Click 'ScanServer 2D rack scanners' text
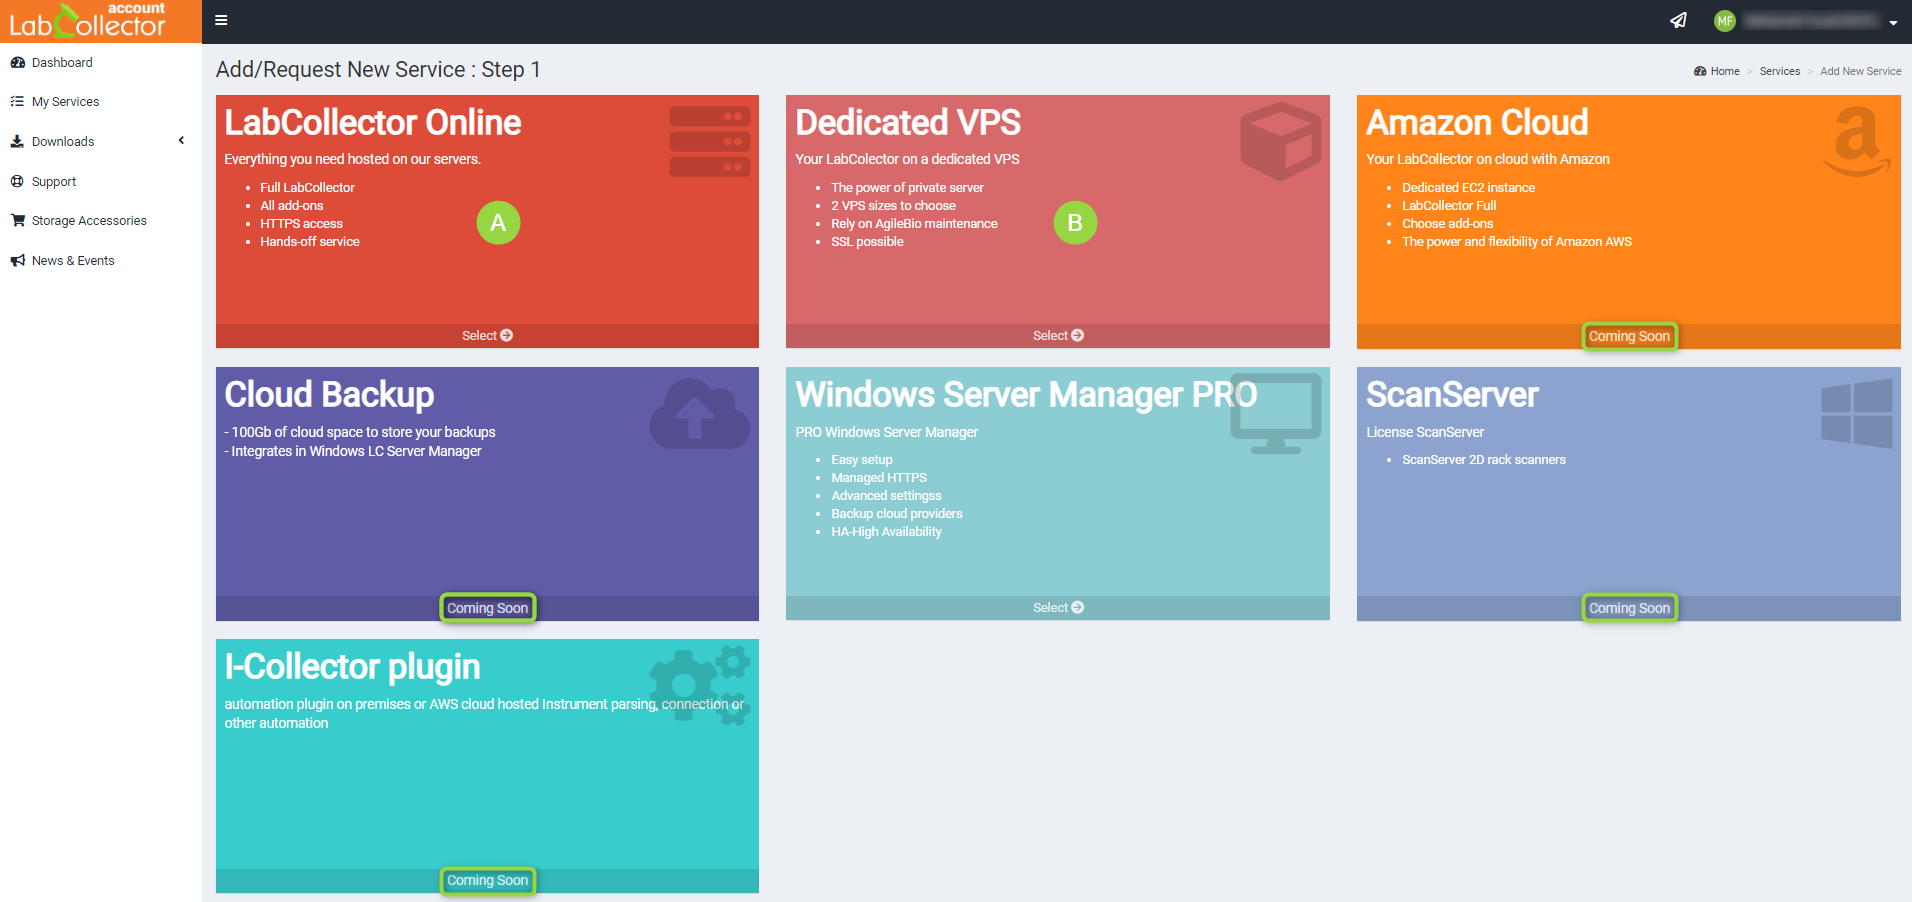This screenshot has height=902, width=1912. (1483, 460)
